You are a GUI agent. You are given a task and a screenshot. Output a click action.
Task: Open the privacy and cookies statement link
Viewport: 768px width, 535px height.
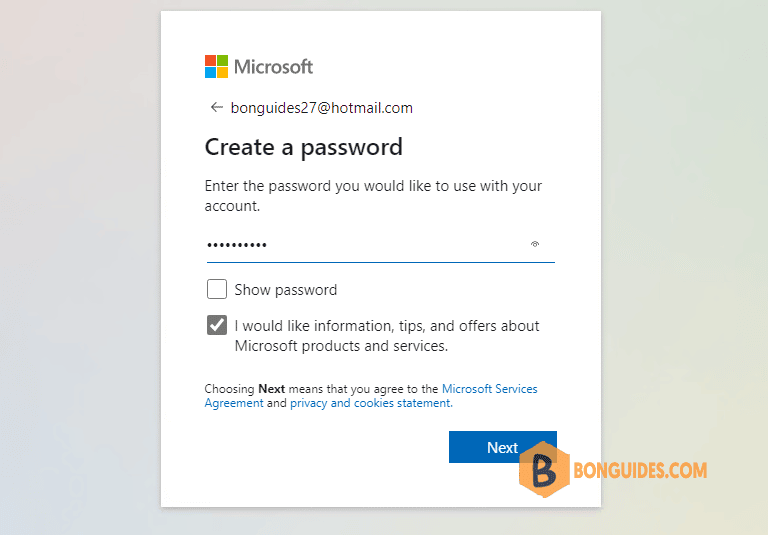tap(371, 403)
